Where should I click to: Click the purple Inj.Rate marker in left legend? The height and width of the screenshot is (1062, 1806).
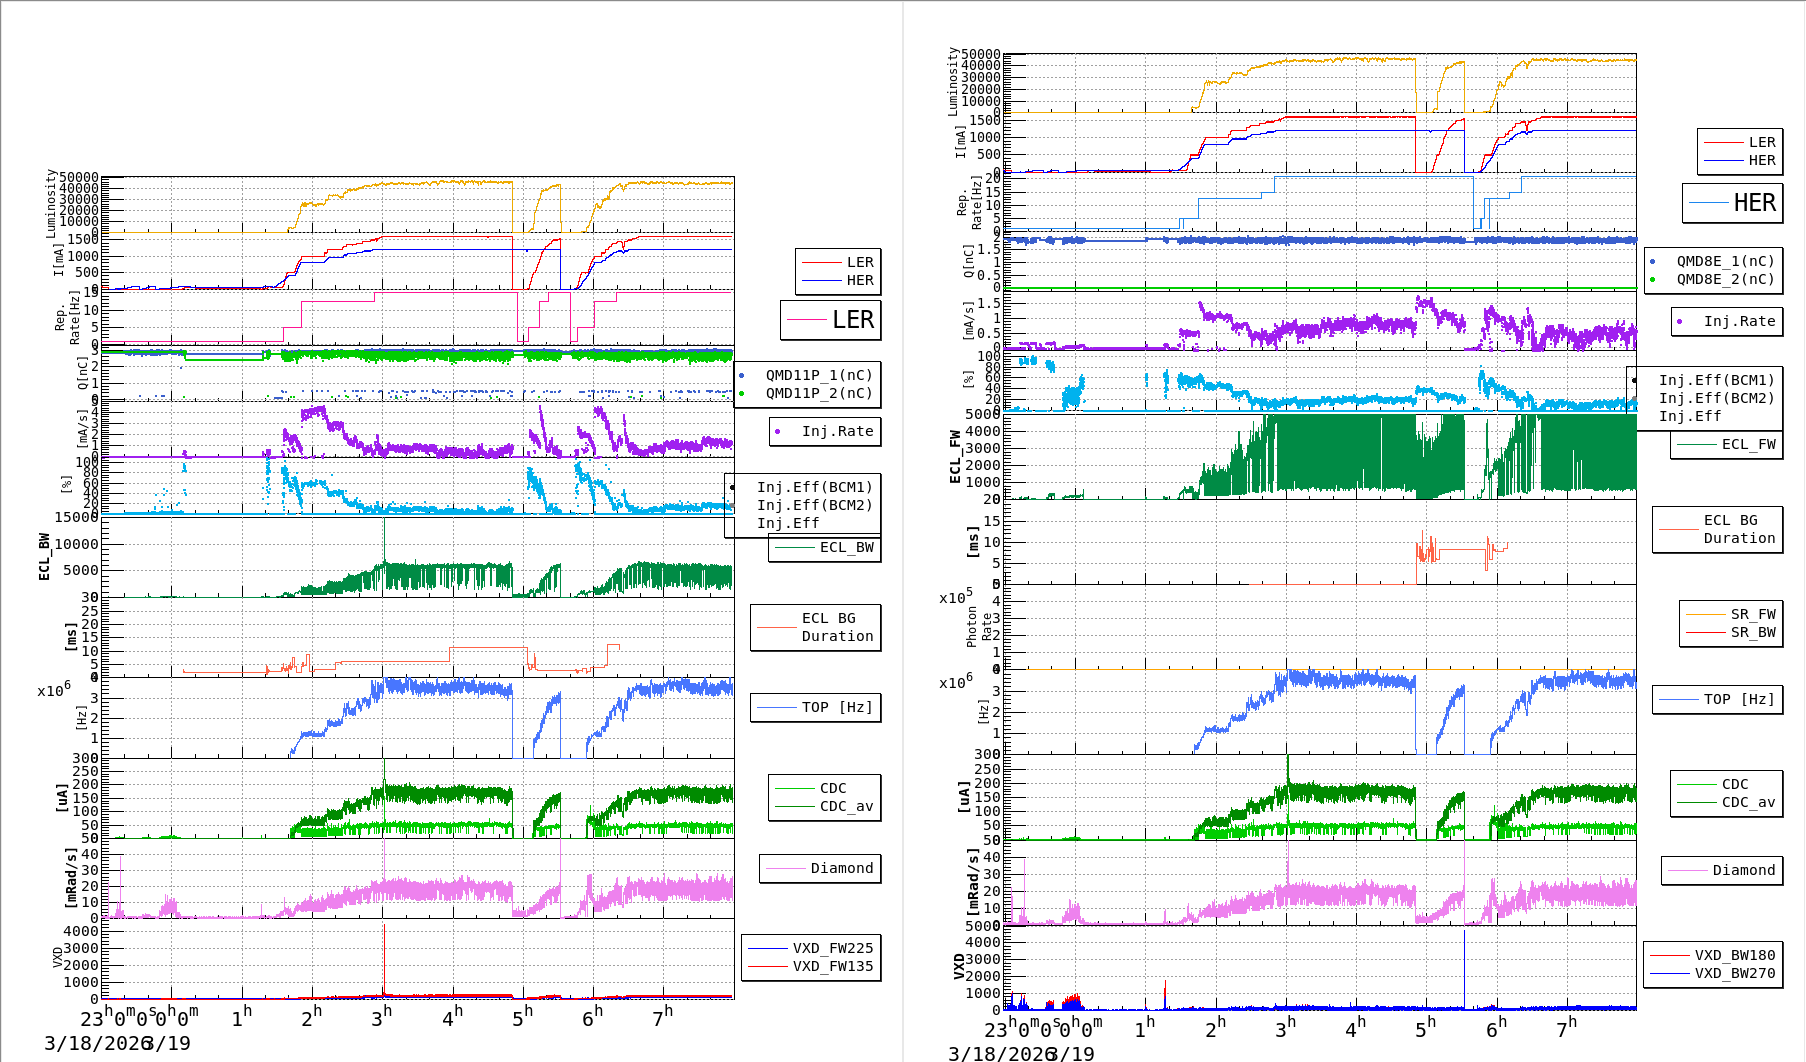pyautogui.click(x=778, y=432)
